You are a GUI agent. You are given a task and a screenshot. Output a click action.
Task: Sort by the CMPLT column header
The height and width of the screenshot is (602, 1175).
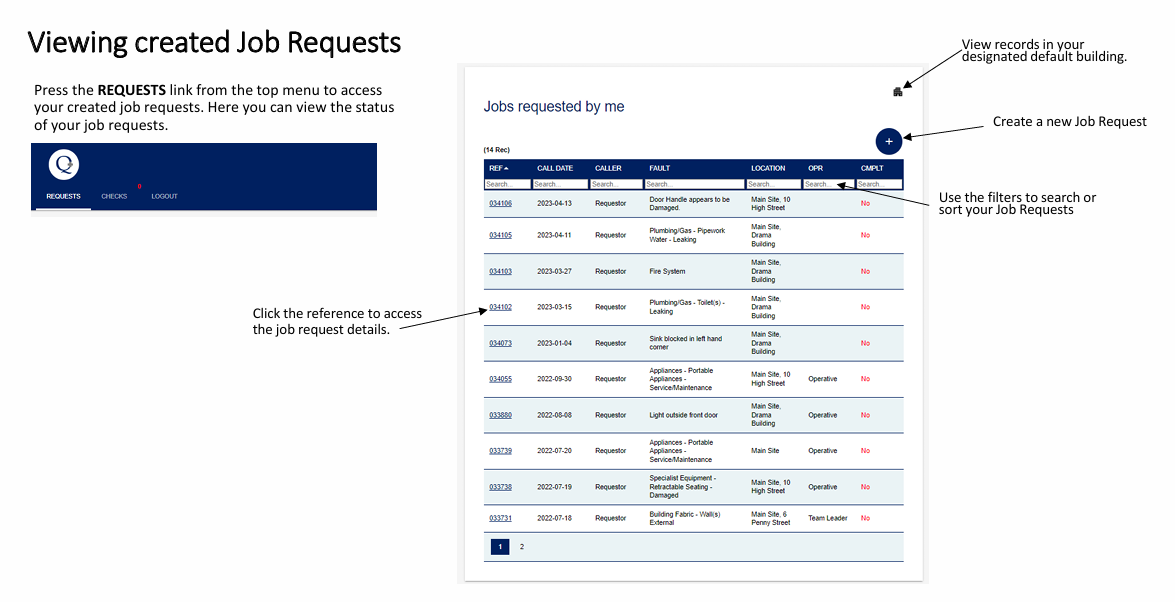pos(872,168)
